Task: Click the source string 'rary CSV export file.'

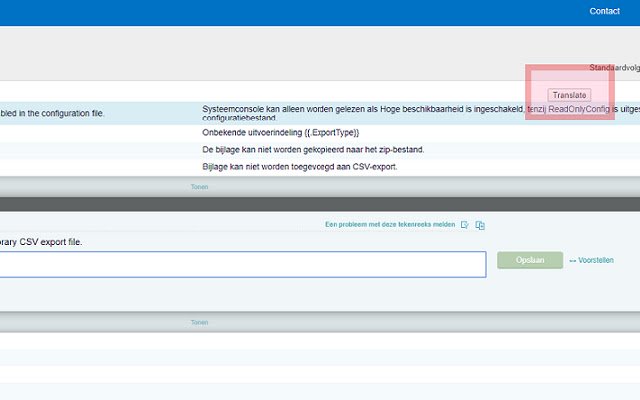Action: (x=41, y=242)
